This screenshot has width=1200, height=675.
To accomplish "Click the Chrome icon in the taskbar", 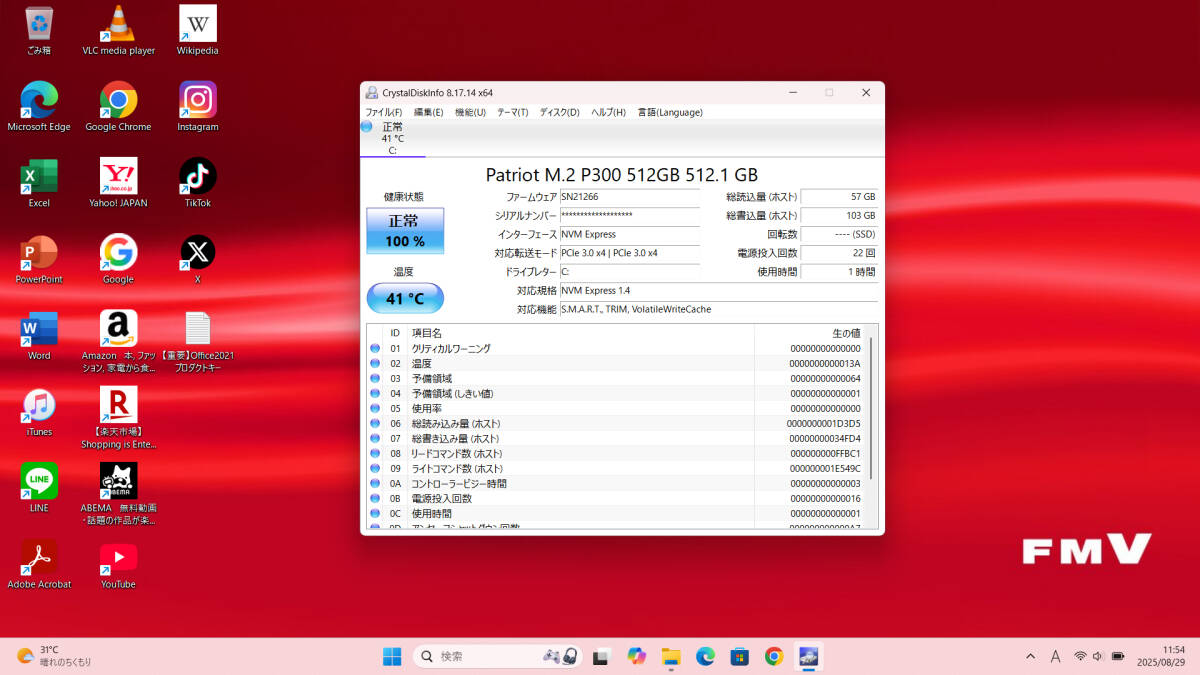I will point(773,656).
